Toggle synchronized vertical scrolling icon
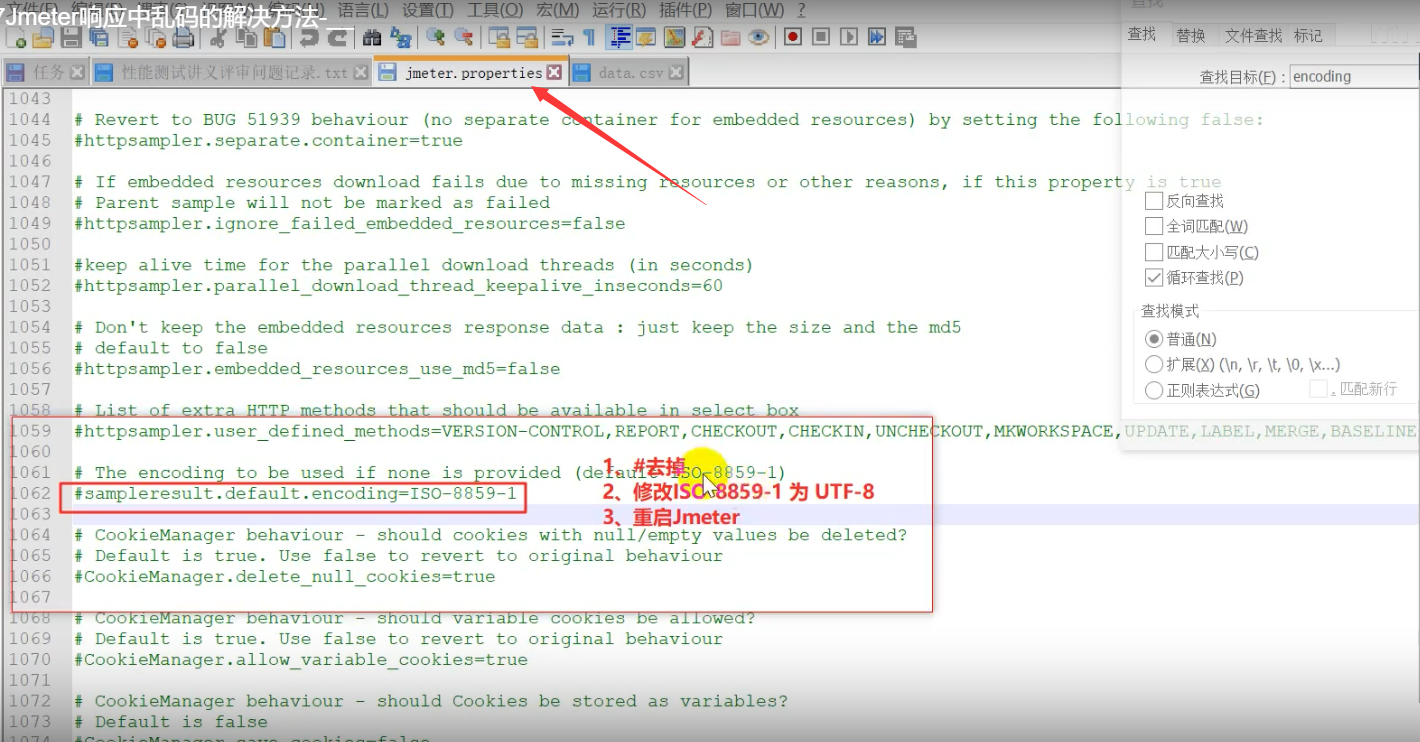The image size is (1420, 742). 500,38
